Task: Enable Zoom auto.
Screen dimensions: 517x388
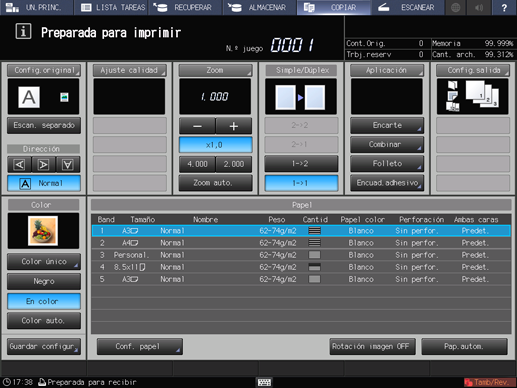Action: (215, 183)
